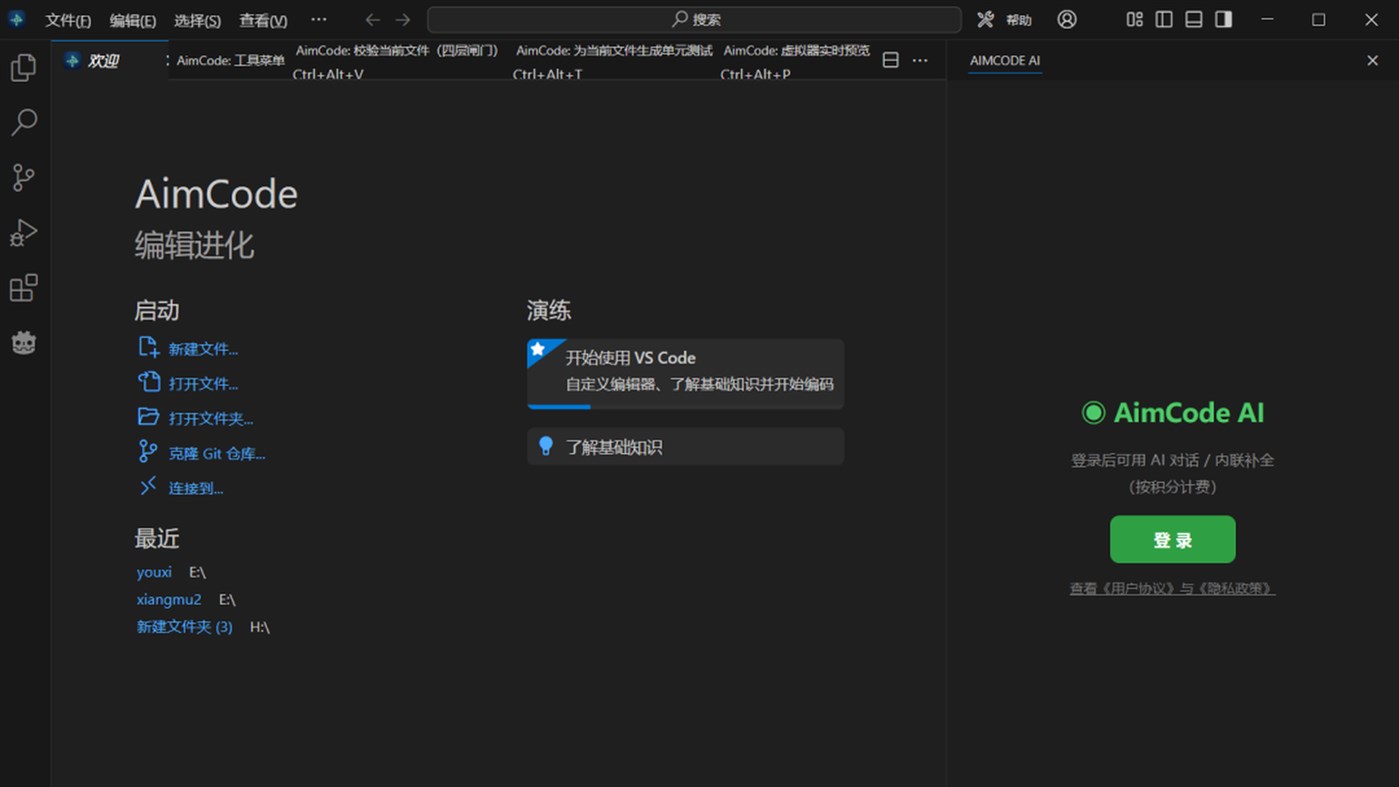Click the lightbulb icon on 了解基础知识
Screen dimensions: 1399x787
tap(546, 446)
